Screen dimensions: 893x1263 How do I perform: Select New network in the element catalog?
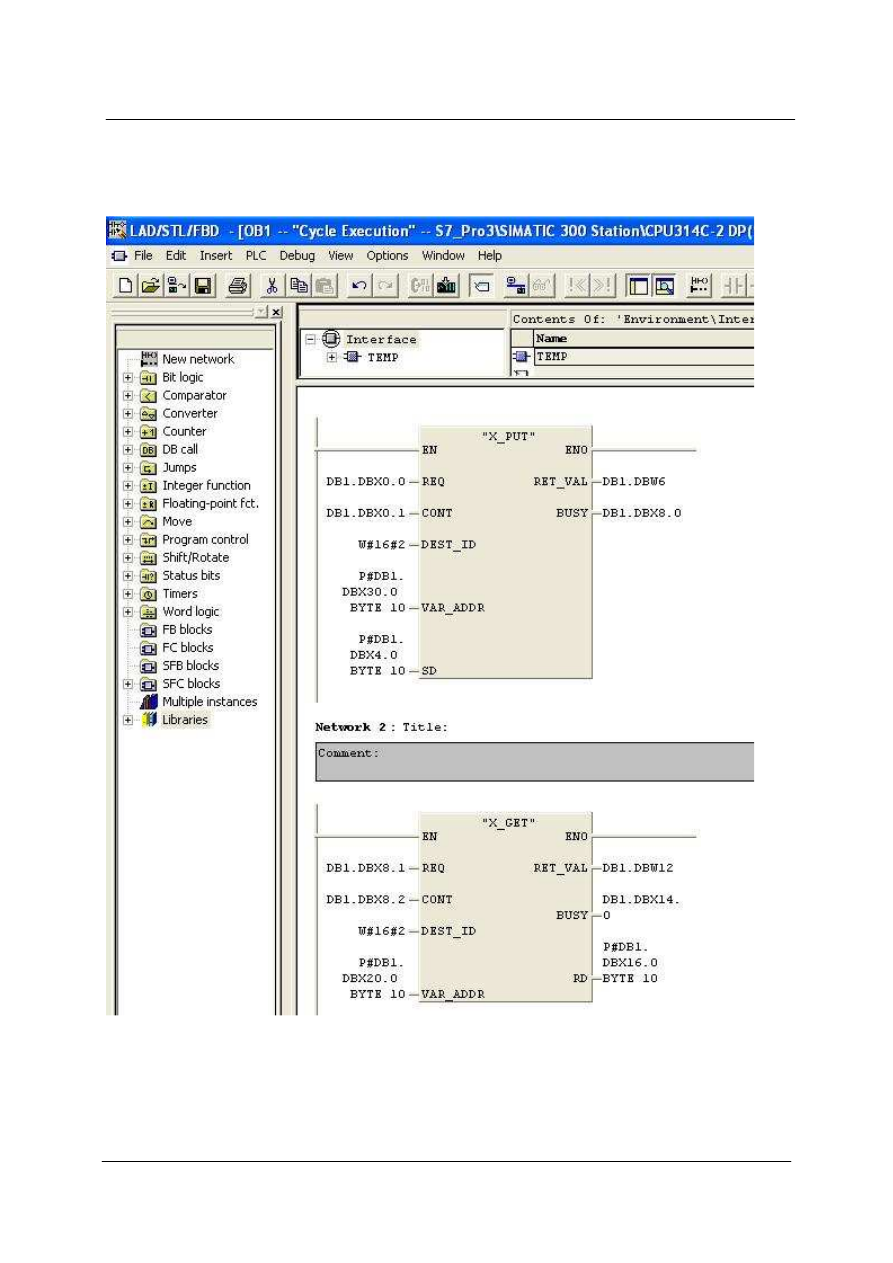tap(198, 359)
